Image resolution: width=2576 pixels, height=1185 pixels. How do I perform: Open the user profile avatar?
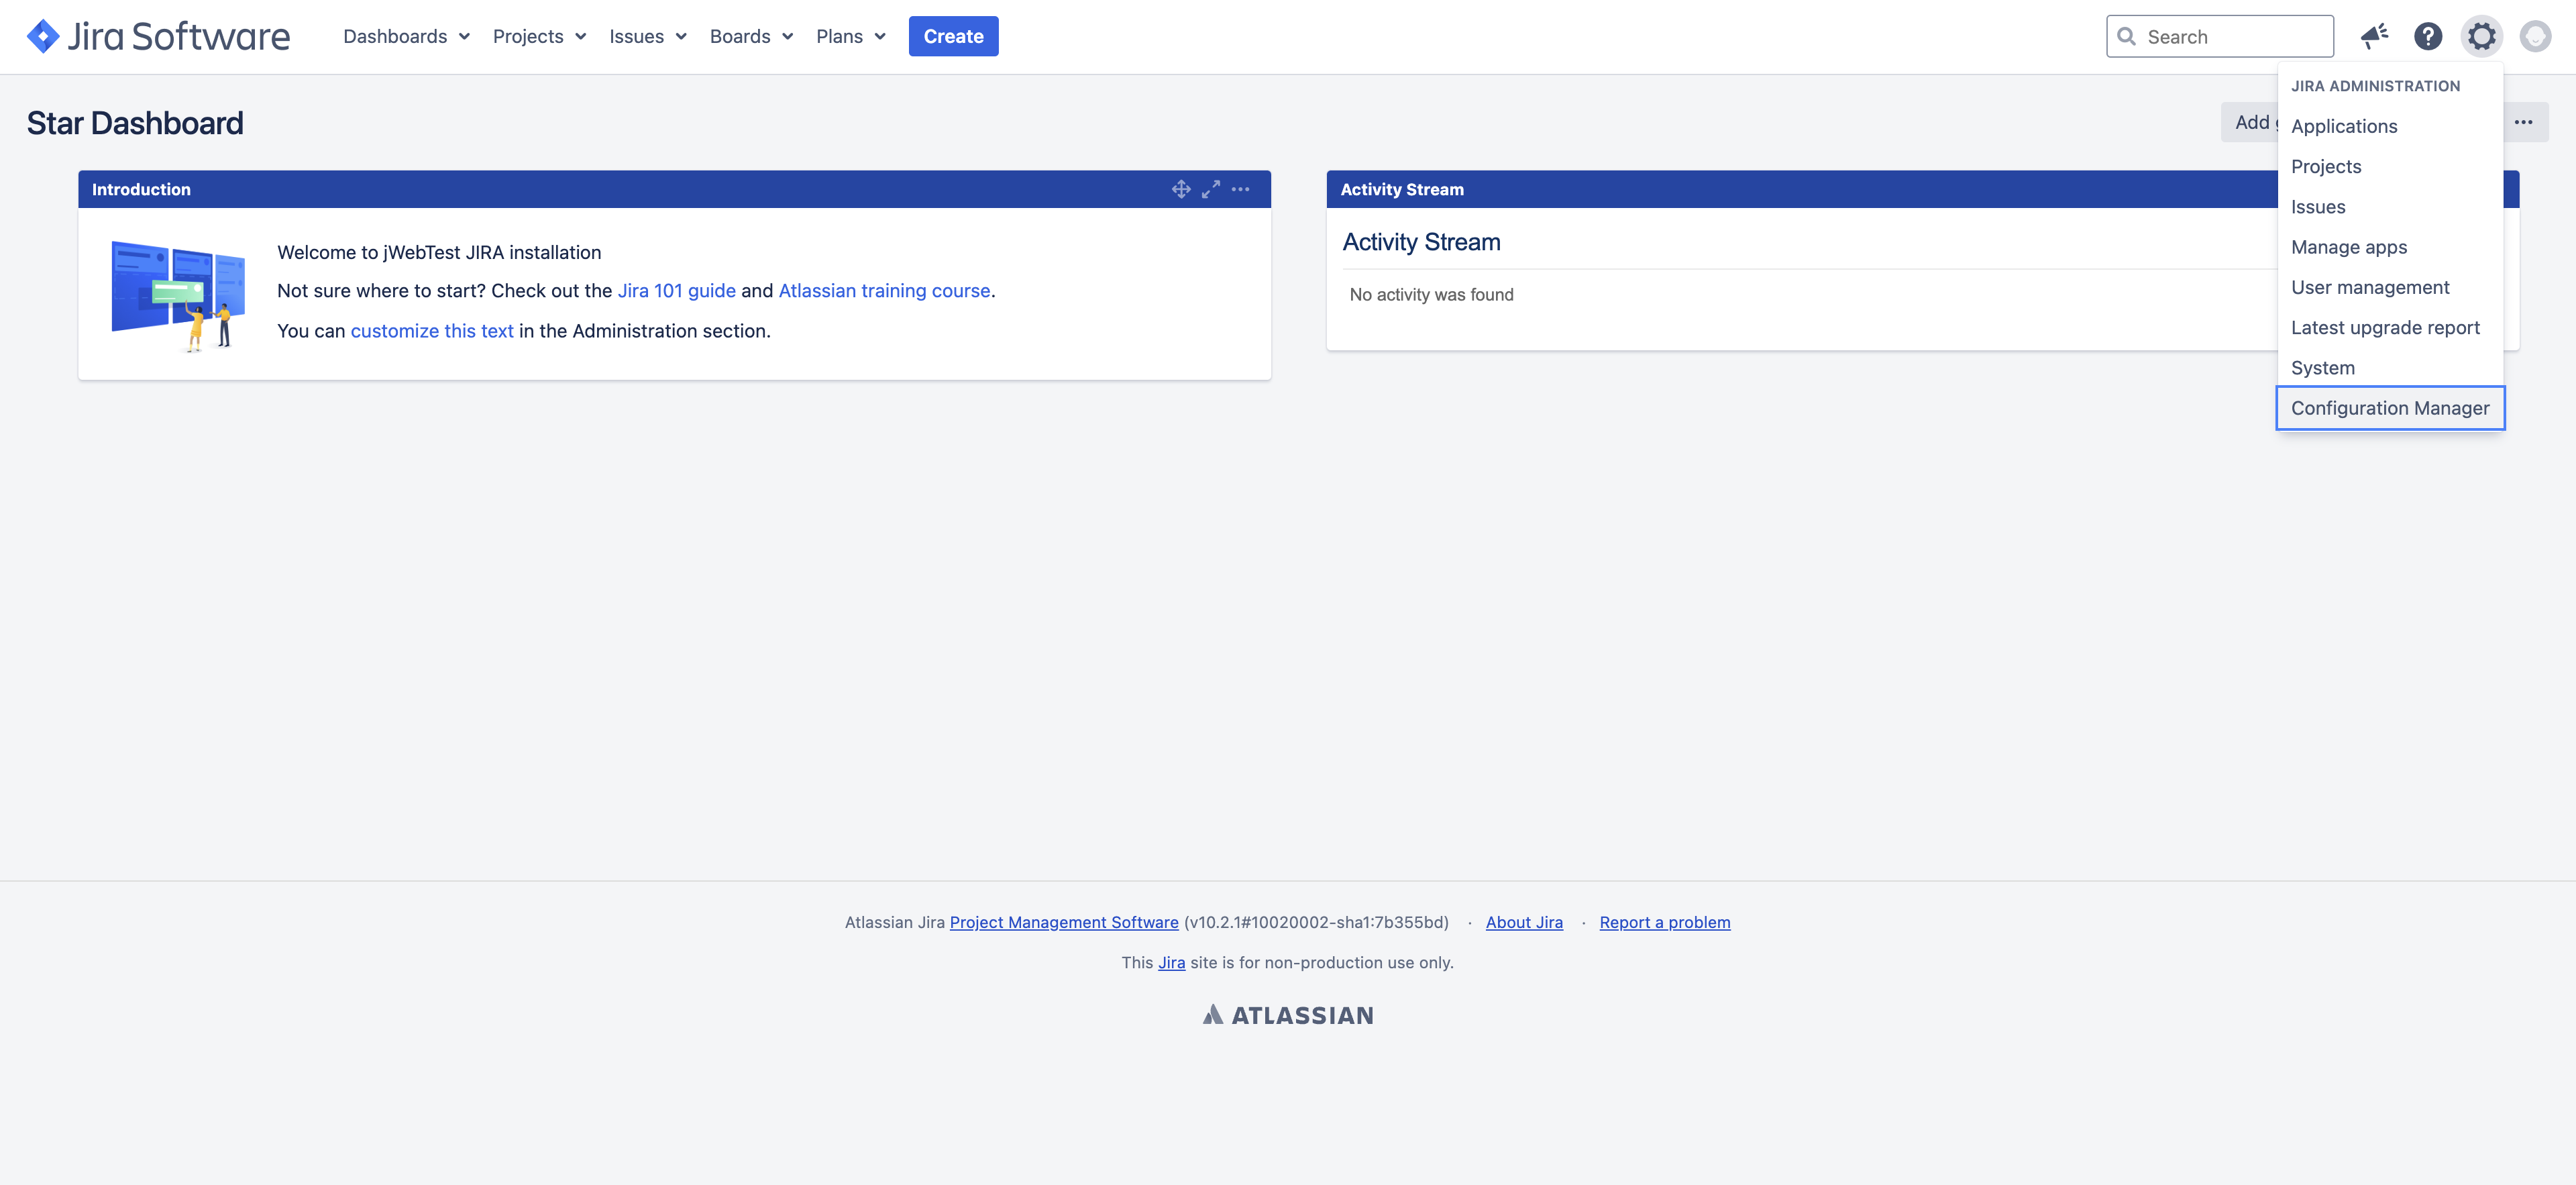tap(2535, 37)
